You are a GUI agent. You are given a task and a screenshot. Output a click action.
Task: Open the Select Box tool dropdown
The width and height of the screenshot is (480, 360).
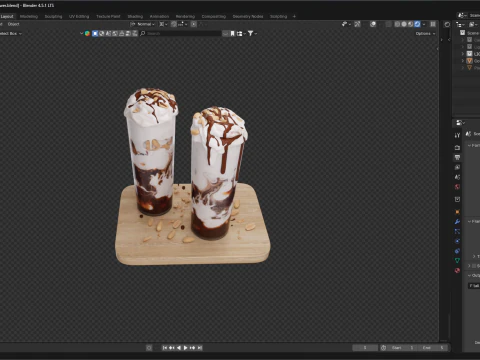pos(11,33)
